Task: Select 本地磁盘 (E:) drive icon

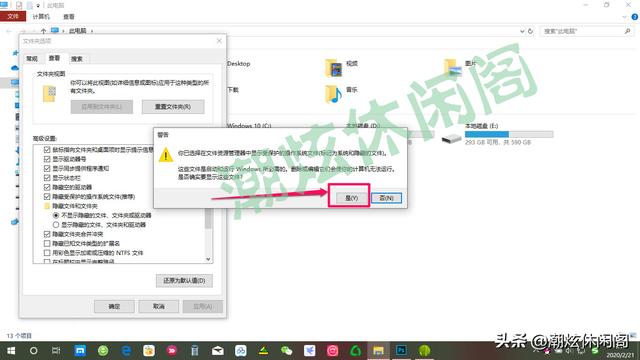Action: point(452,138)
